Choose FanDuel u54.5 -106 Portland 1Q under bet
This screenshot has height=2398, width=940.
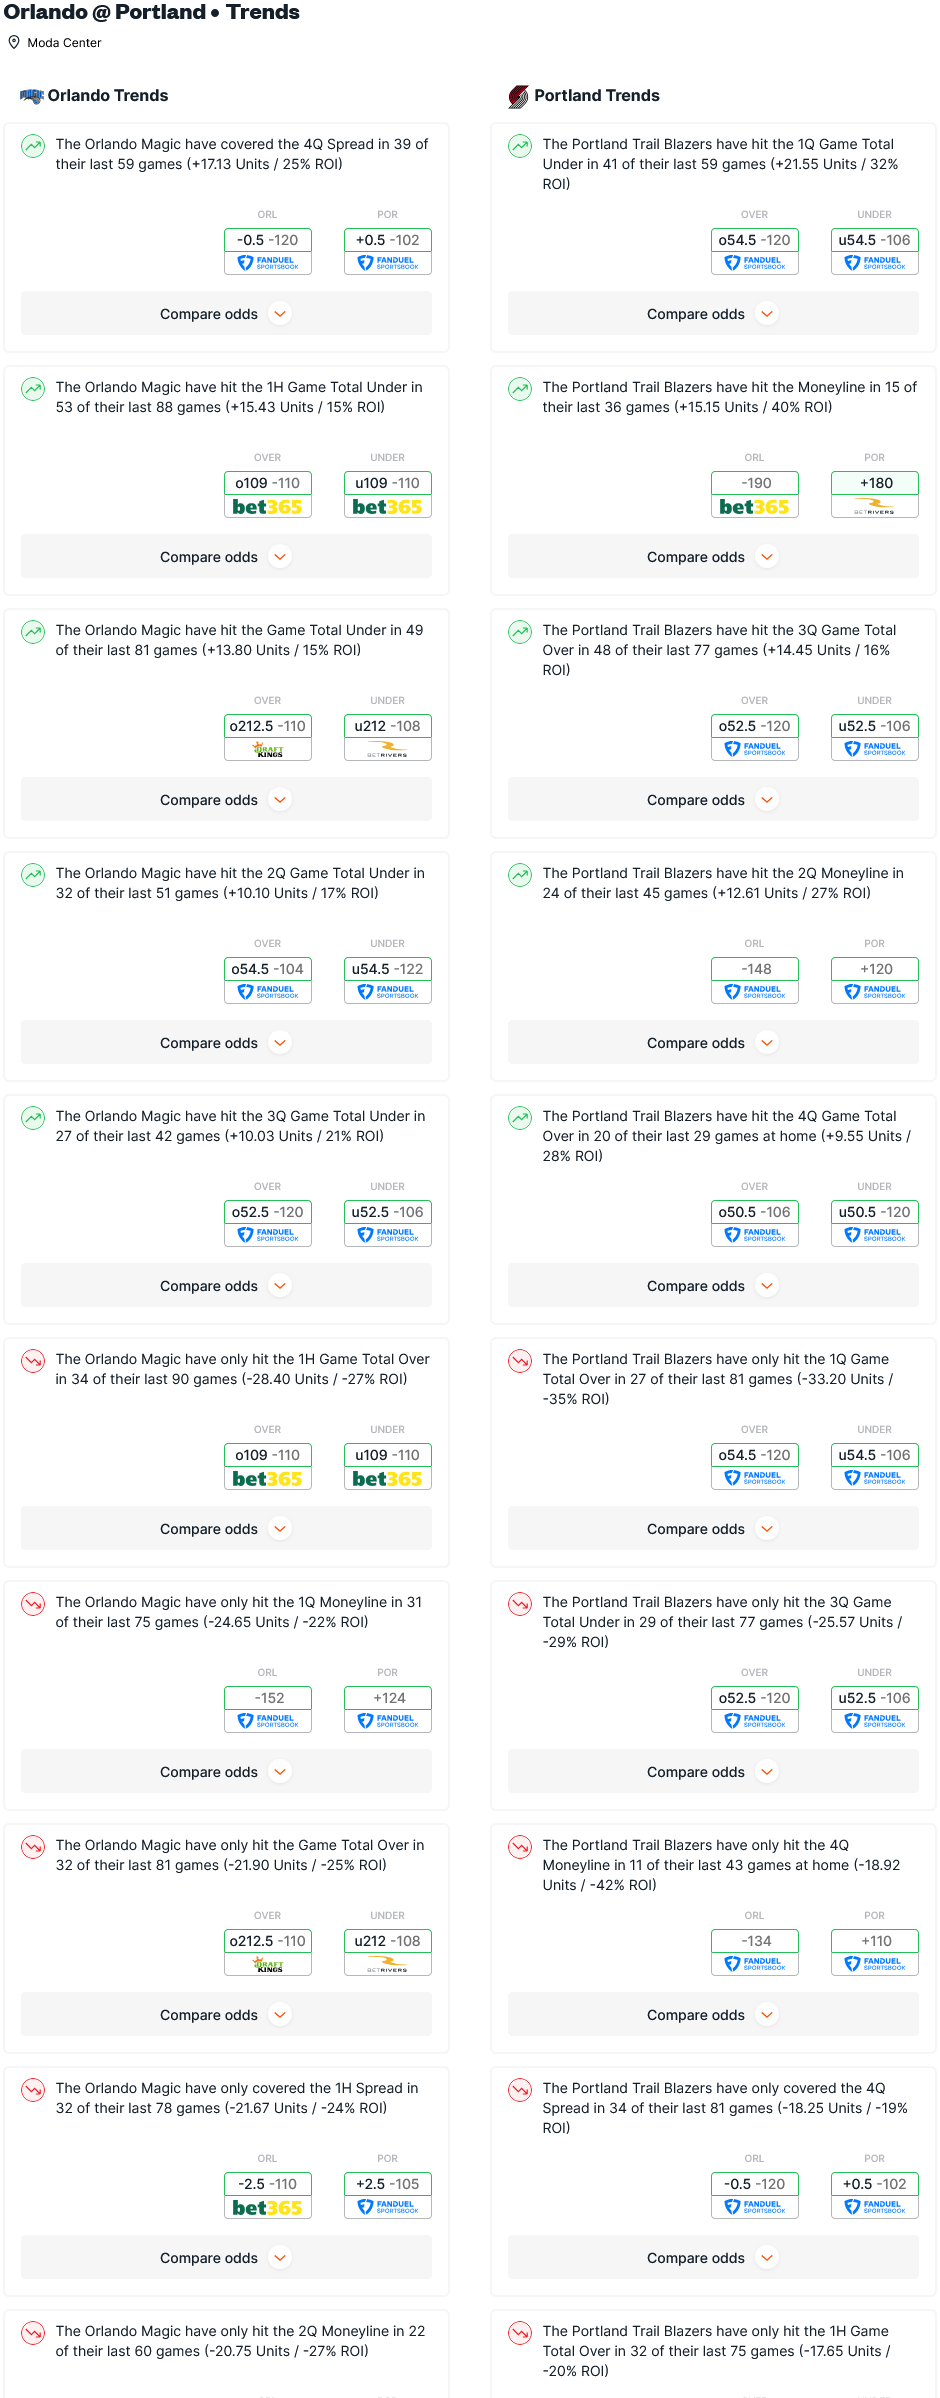[x=875, y=251]
